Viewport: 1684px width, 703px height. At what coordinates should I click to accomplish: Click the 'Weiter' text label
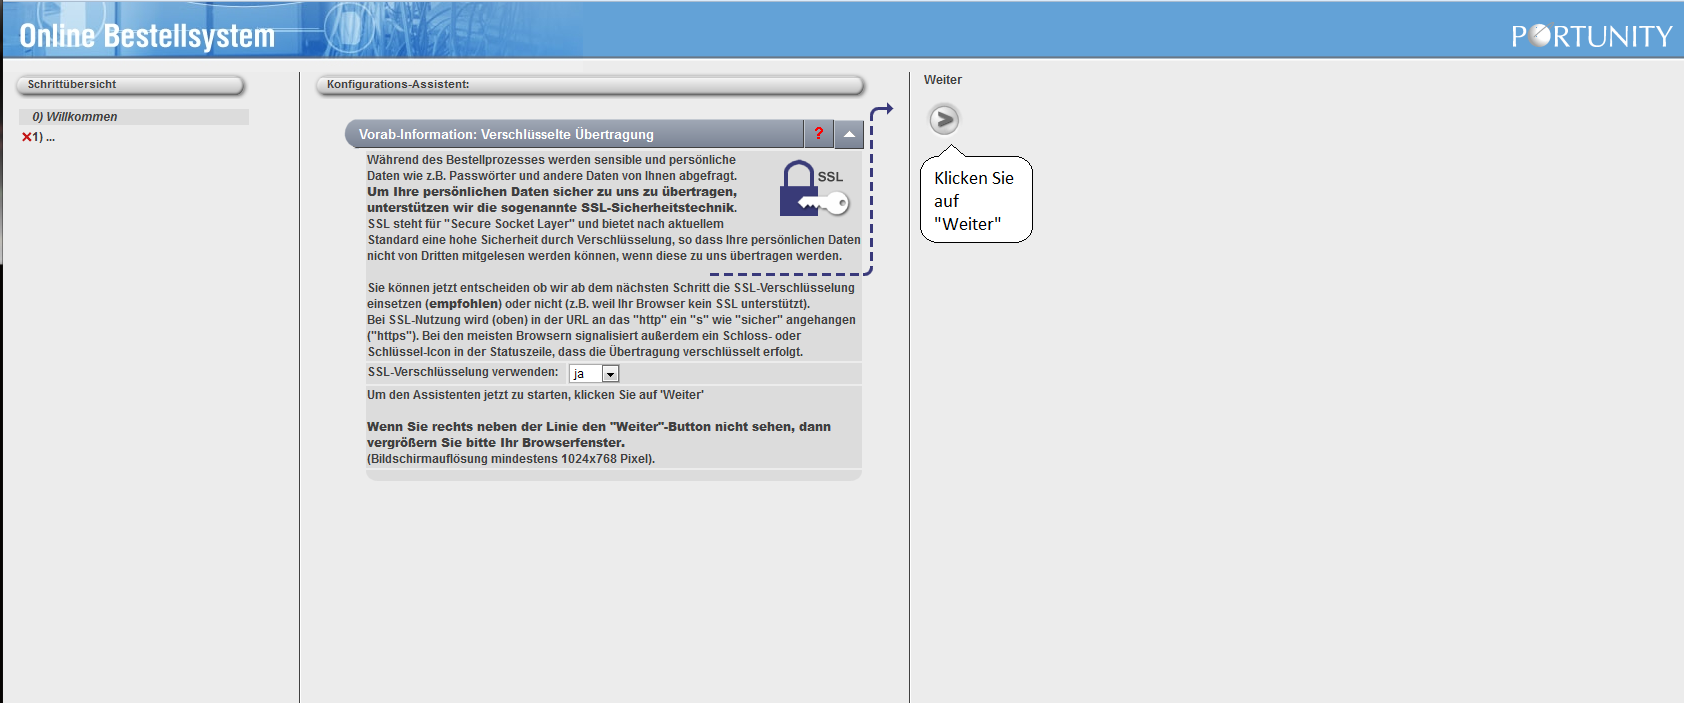pyautogui.click(x=943, y=80)
